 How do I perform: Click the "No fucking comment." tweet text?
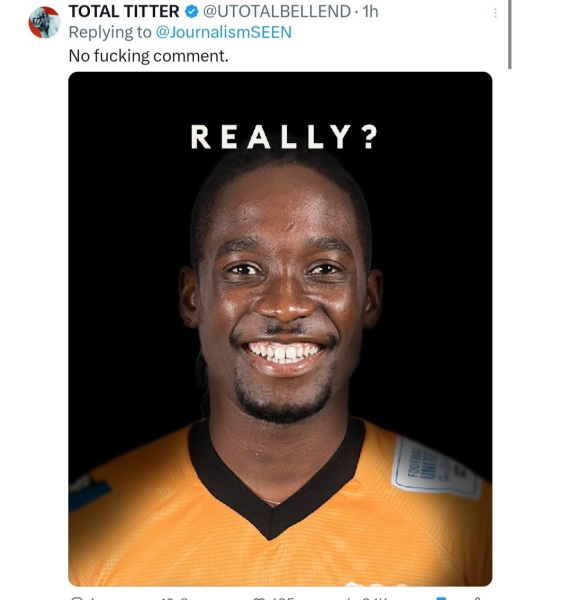pyautogui.click(x=148, y=56)
